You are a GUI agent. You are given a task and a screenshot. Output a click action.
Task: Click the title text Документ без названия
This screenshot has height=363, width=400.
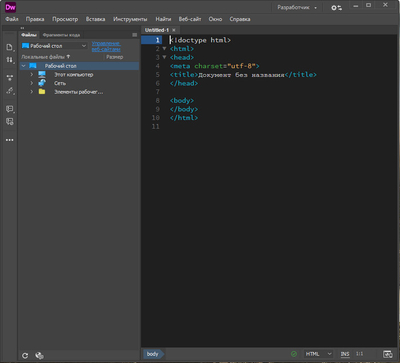pyautogui.click(x=241, y=75)
